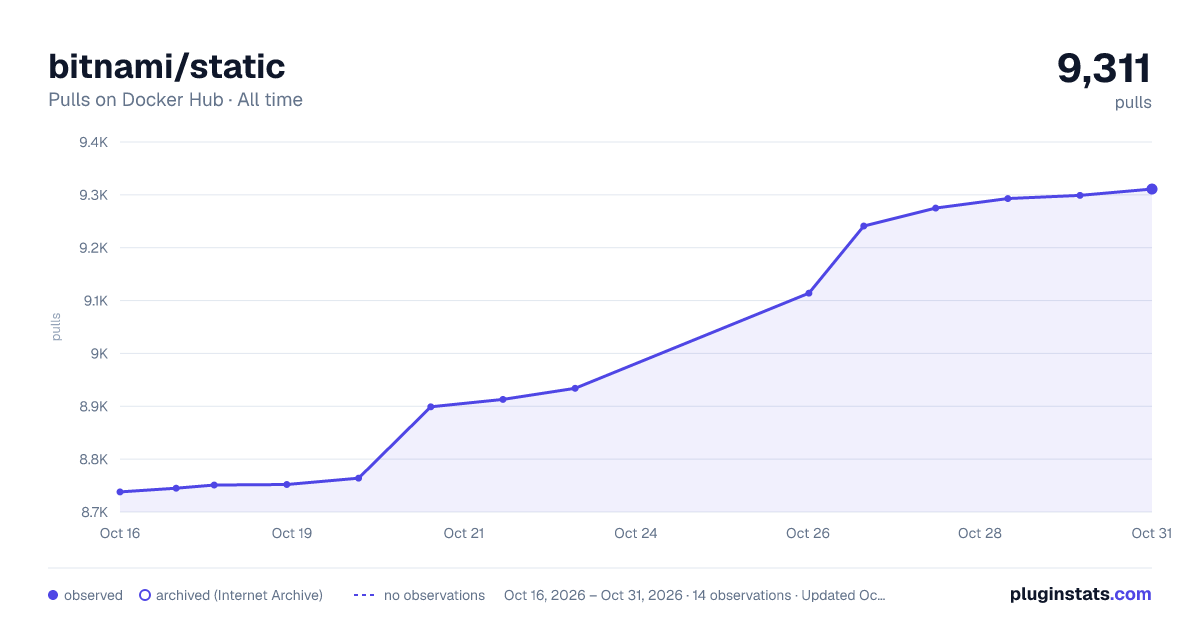The width and height of the screenshot is (1200, 630).
Task: Click the Oct 24 x-axis label
Action: [636, 533]
